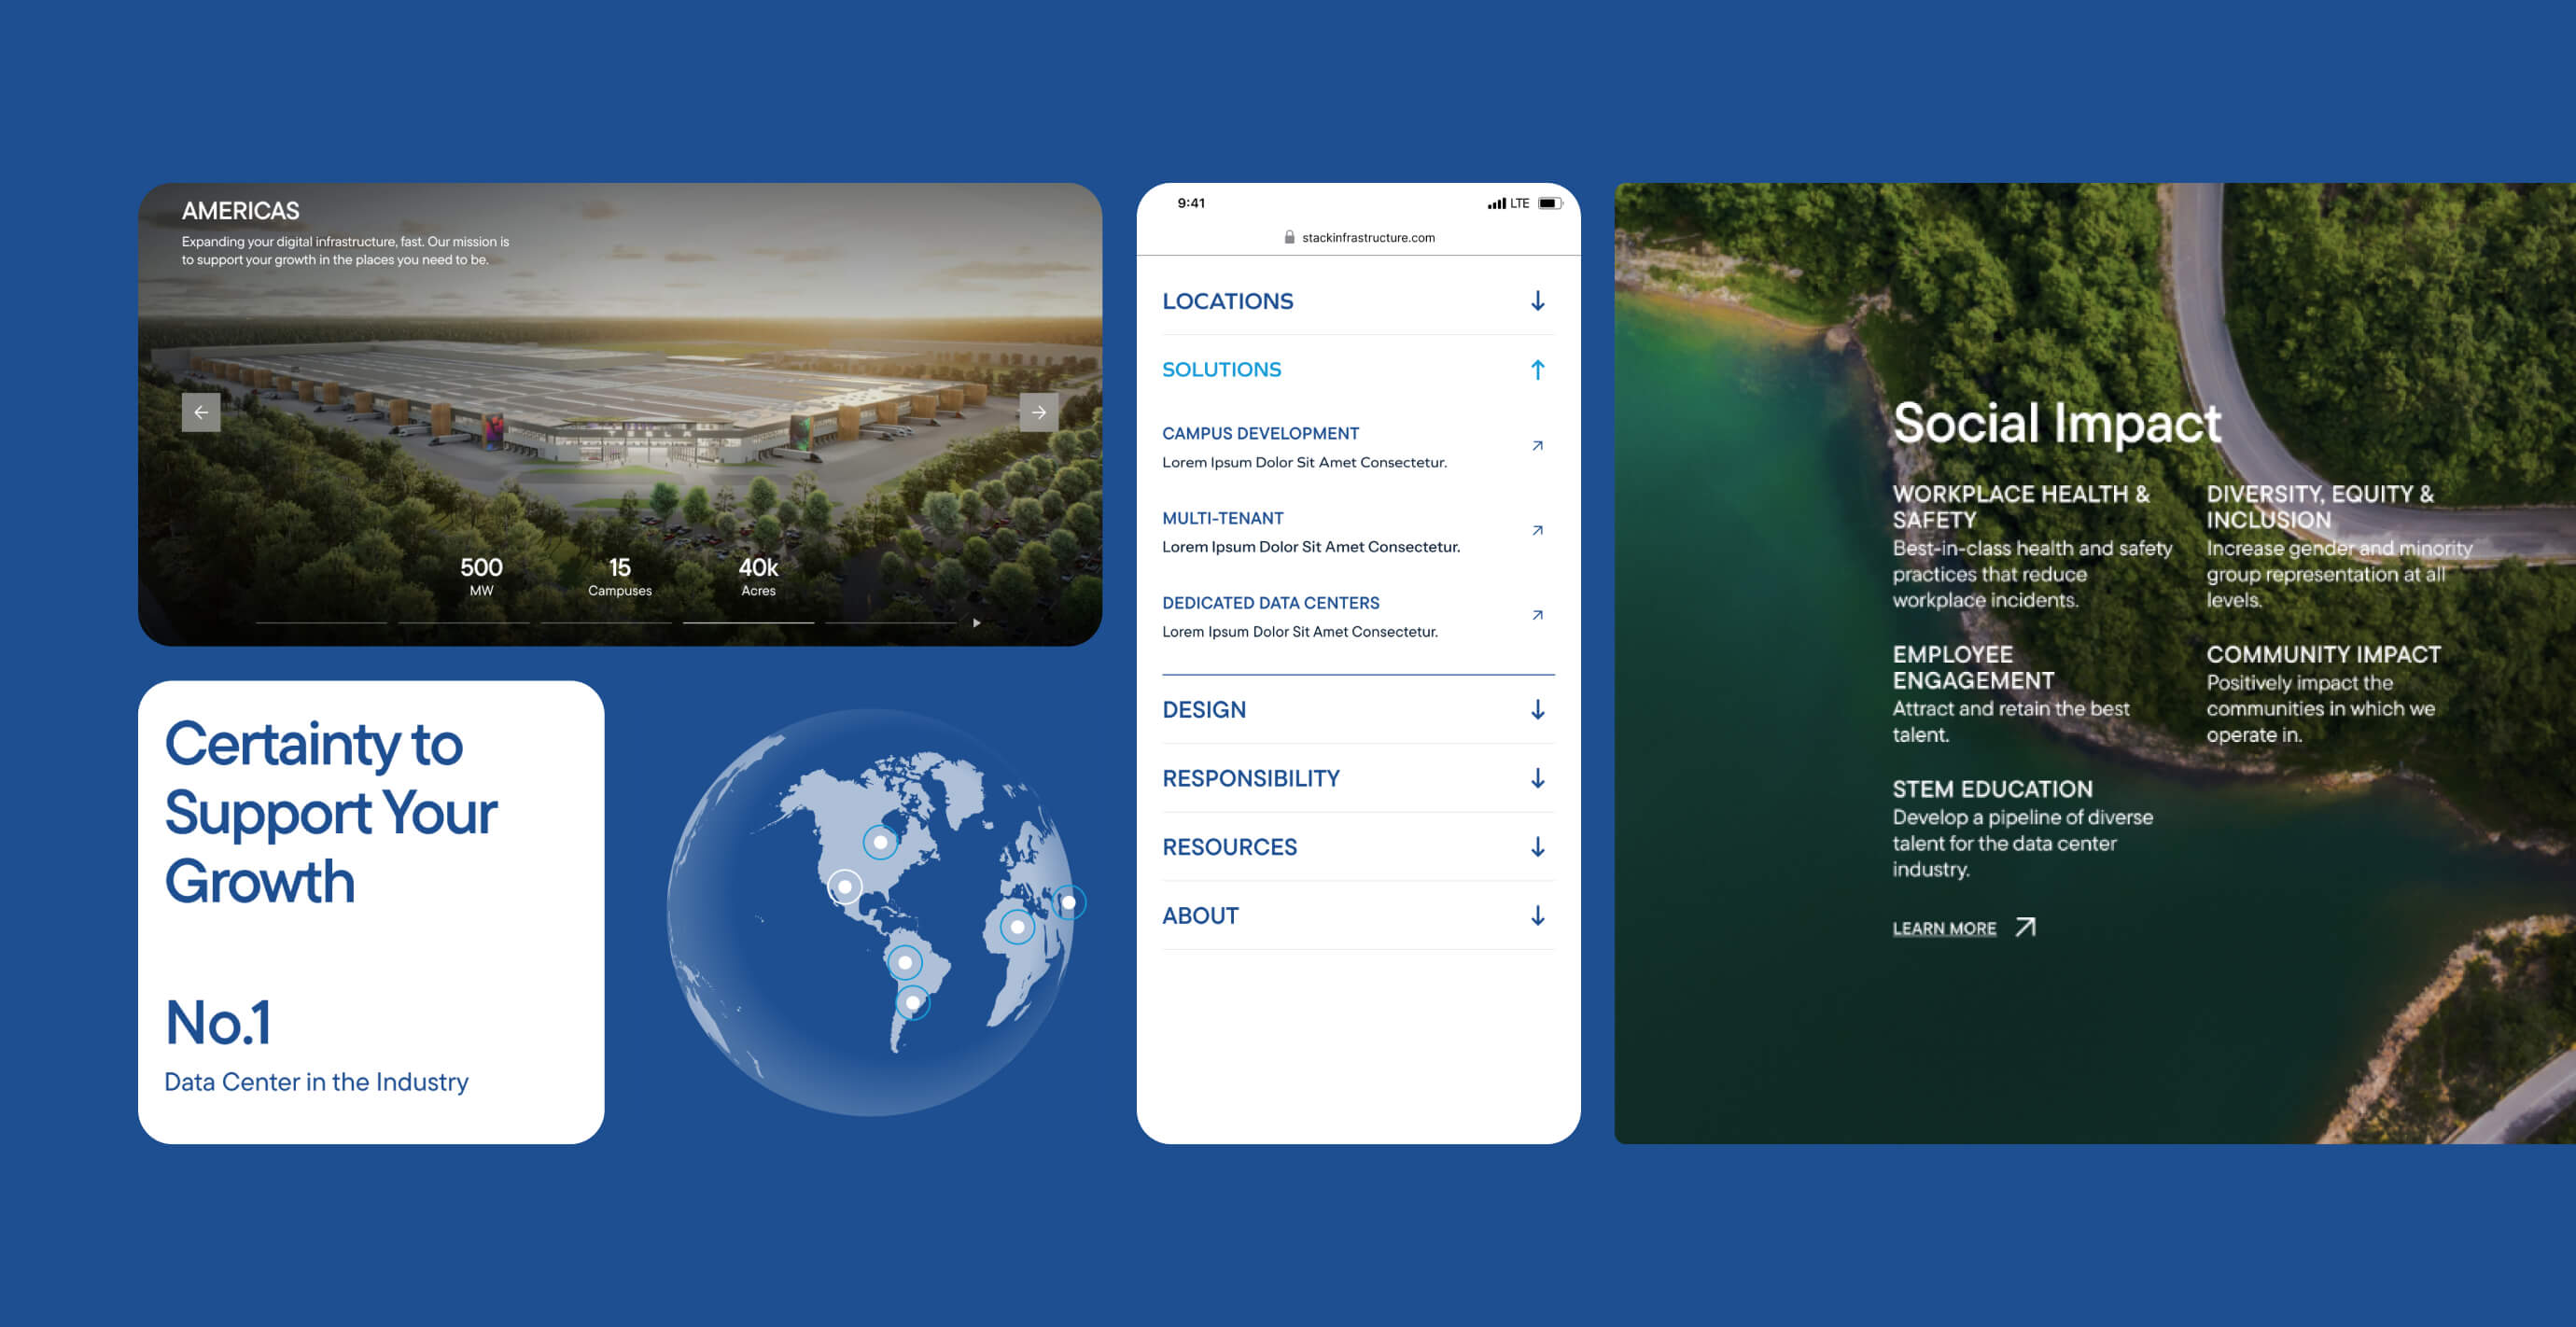The height and width of the screenshot is (1327, 2576).
Task: Open Multi-Tenant diagonal arrow icon
Action: point(1537,531)
